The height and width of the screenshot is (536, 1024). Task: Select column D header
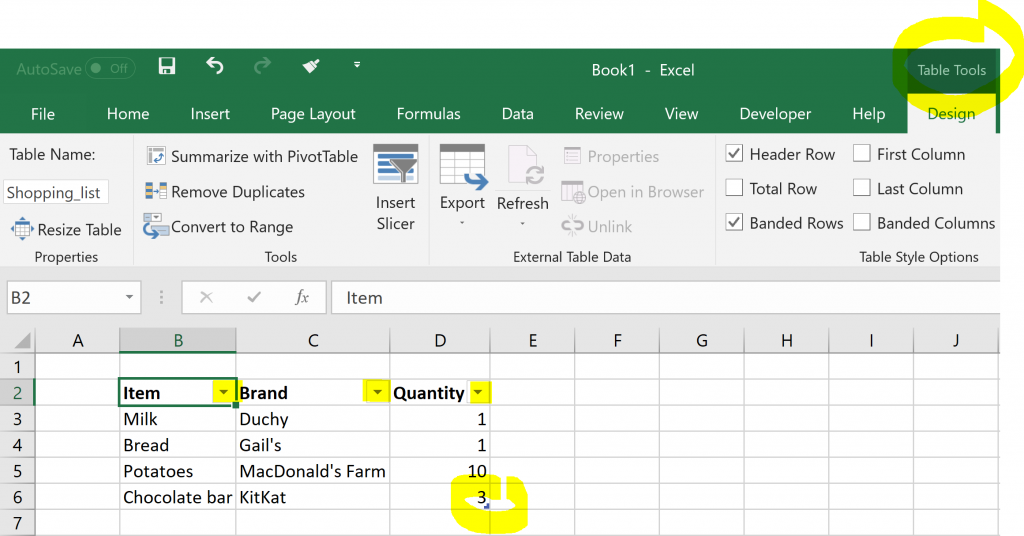[x=440, y=340]
